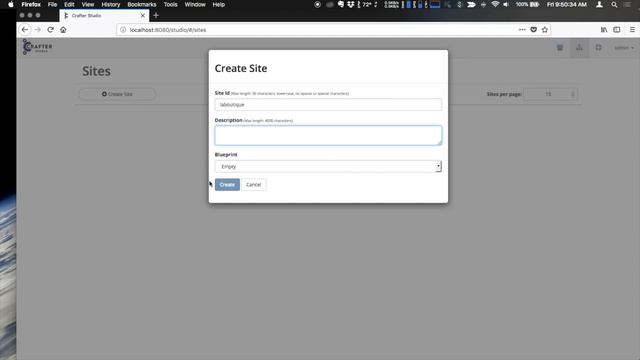Click into the Description text area
The height and width of the screenshot is (360, 640).
(328, 135)
